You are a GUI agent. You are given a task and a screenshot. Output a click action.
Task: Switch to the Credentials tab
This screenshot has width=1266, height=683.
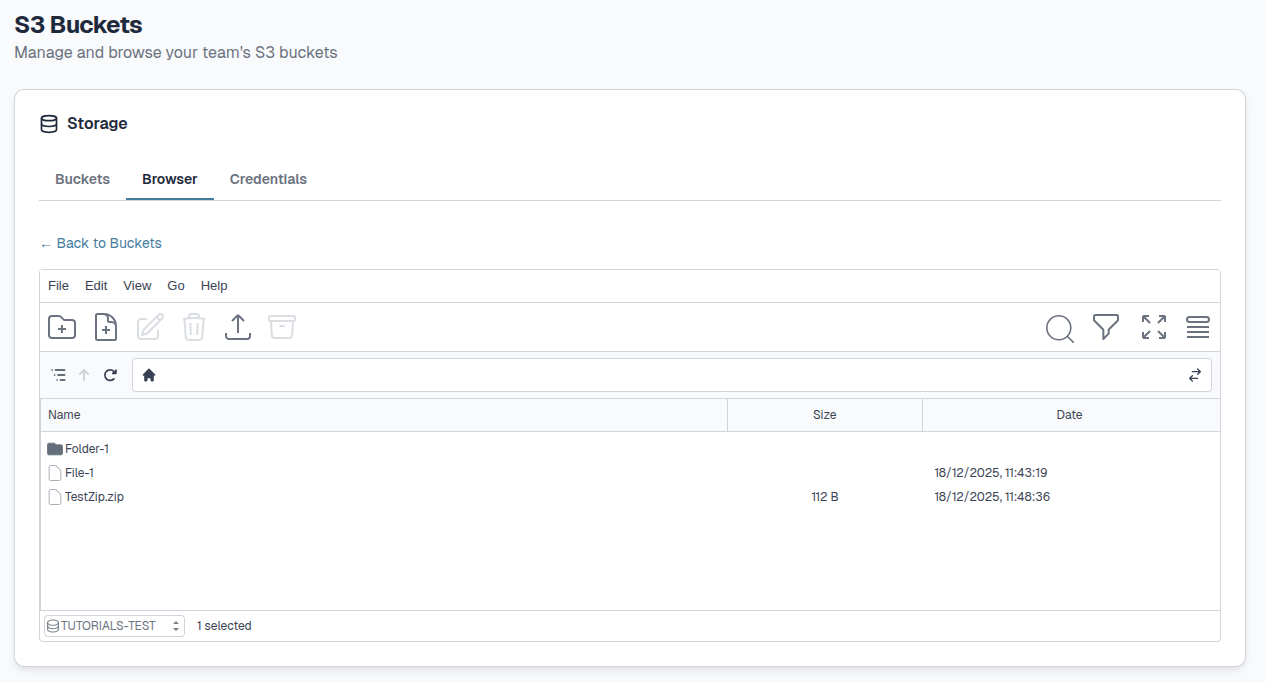pyautogui.click(x=268, y=180)
